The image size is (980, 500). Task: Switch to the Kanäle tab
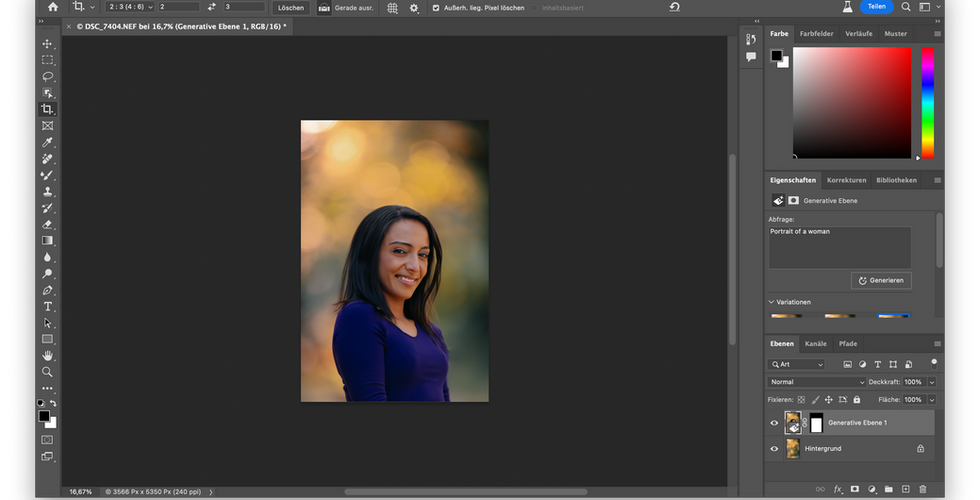816,344
